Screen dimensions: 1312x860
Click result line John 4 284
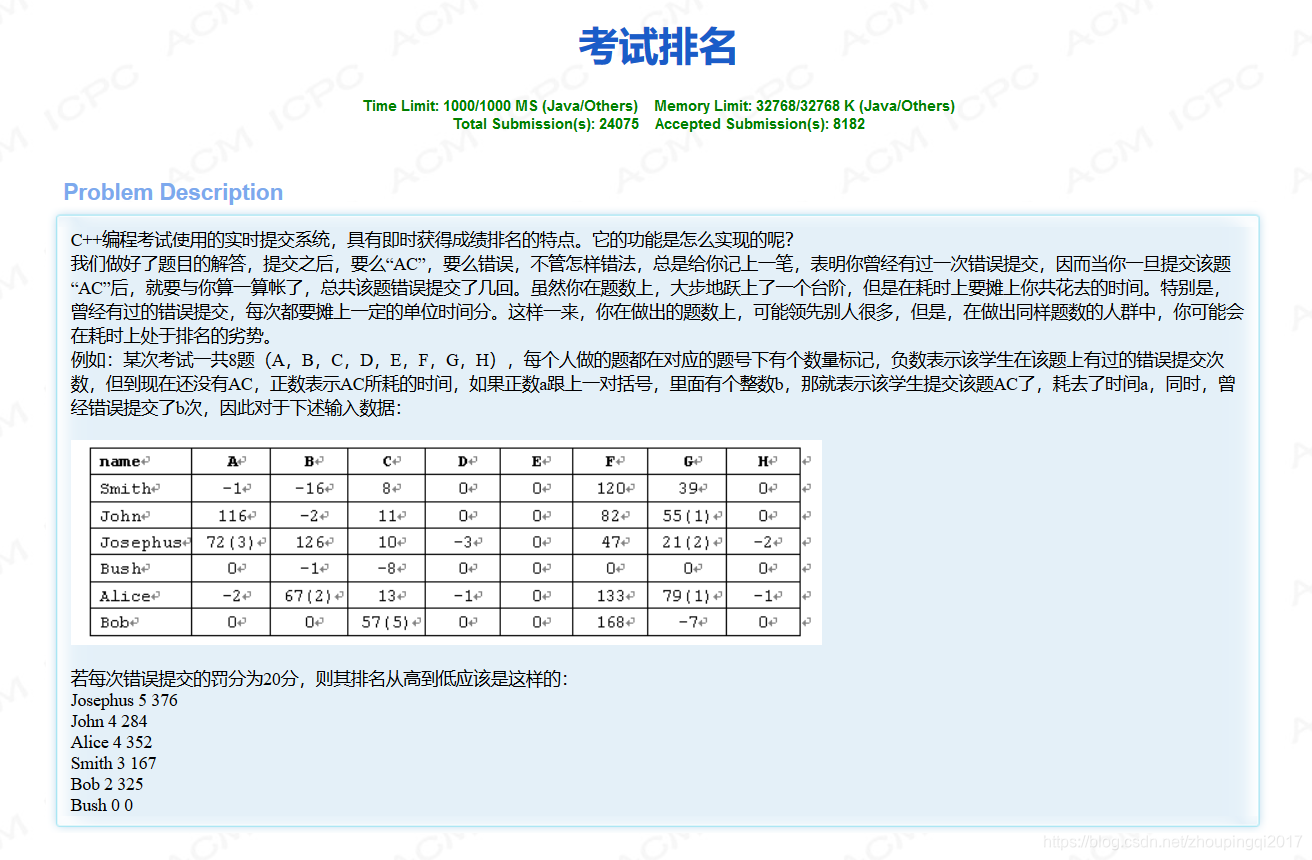click(109, 721)
